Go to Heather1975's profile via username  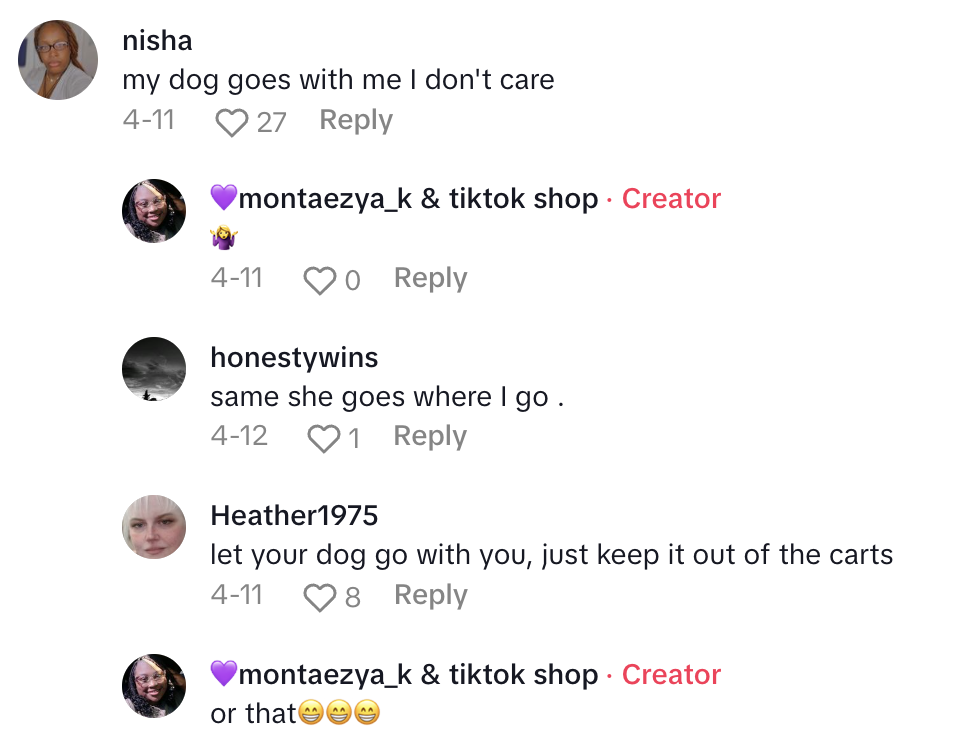coord(294,515)
